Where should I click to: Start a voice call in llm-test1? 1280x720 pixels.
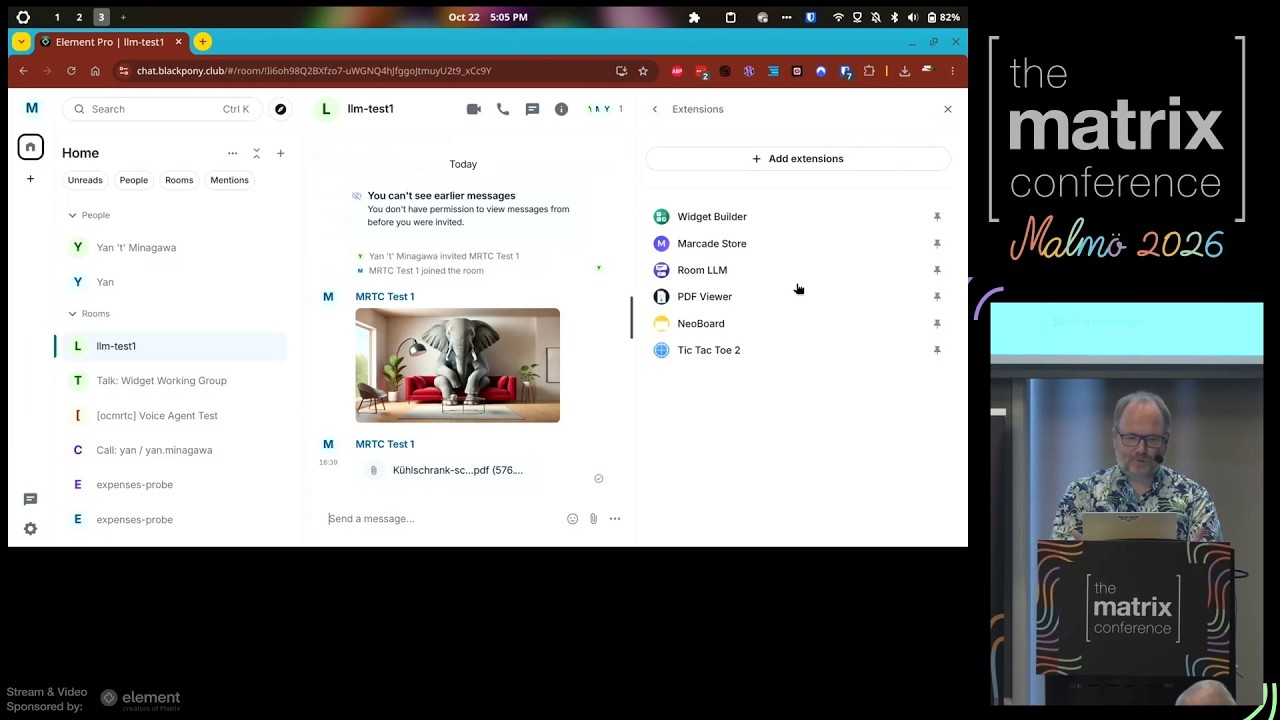[x=503, y=109]
